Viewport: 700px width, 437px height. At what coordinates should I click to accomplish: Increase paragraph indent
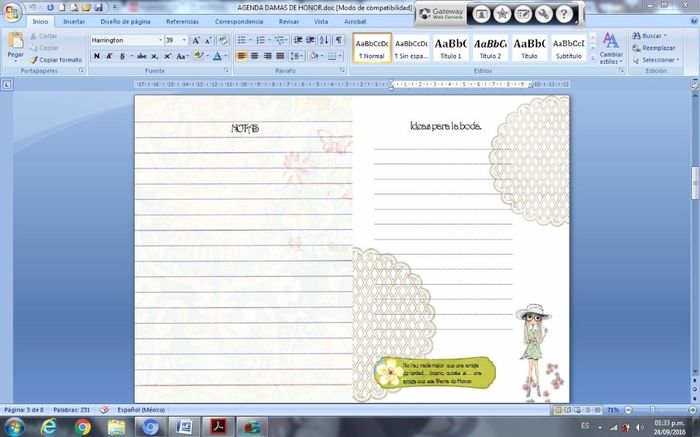[311, 41]
